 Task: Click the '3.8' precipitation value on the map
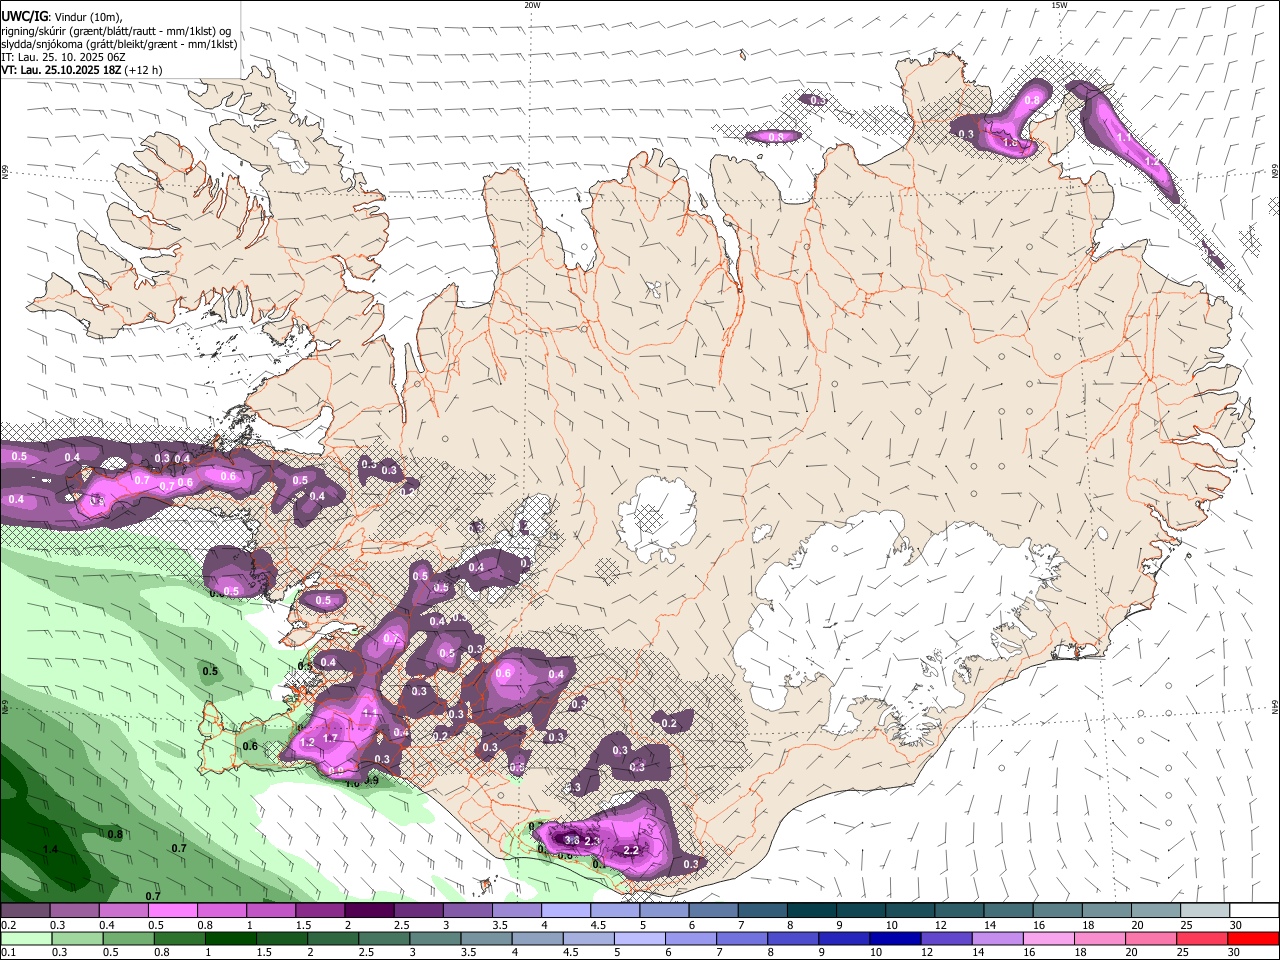(572, 841)
